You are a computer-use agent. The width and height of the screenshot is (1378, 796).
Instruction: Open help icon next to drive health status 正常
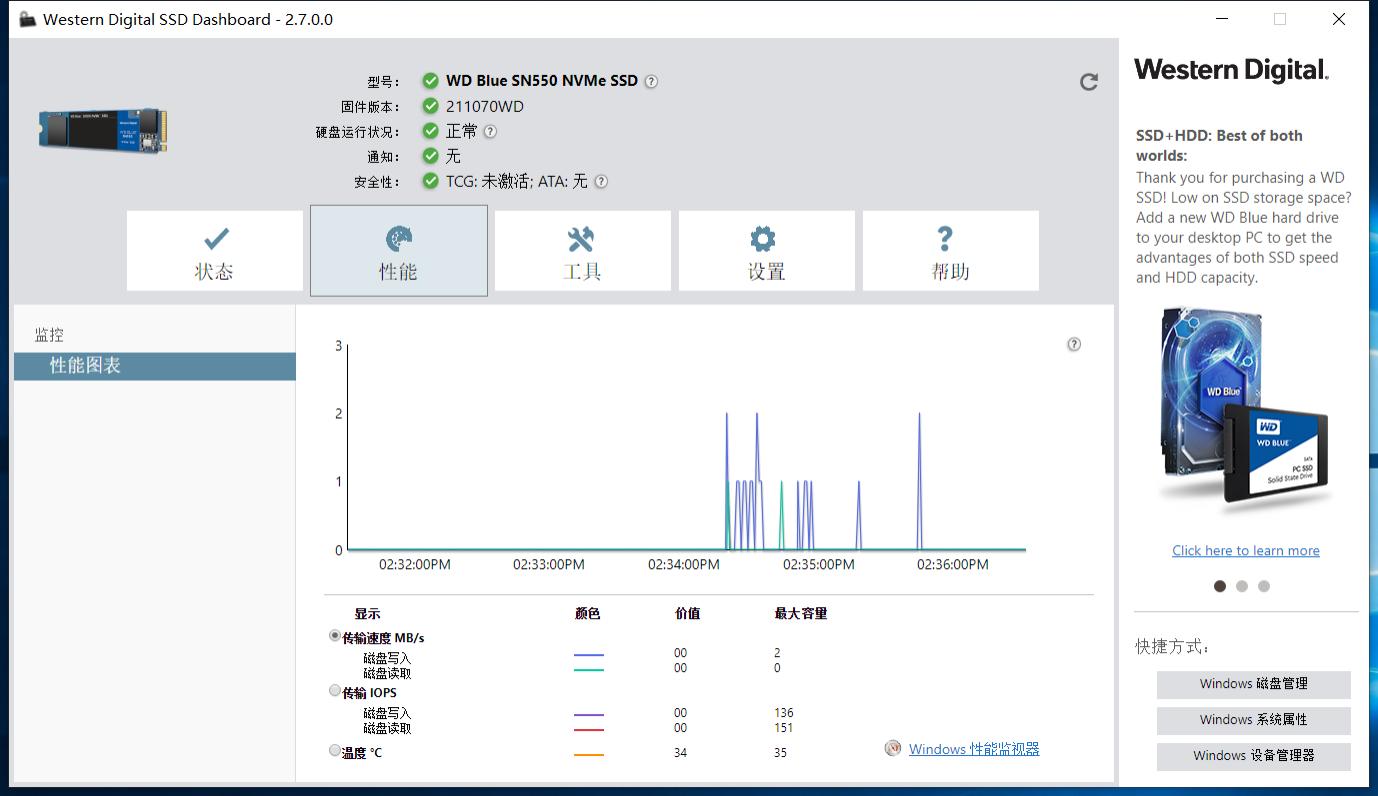[490, 131]
